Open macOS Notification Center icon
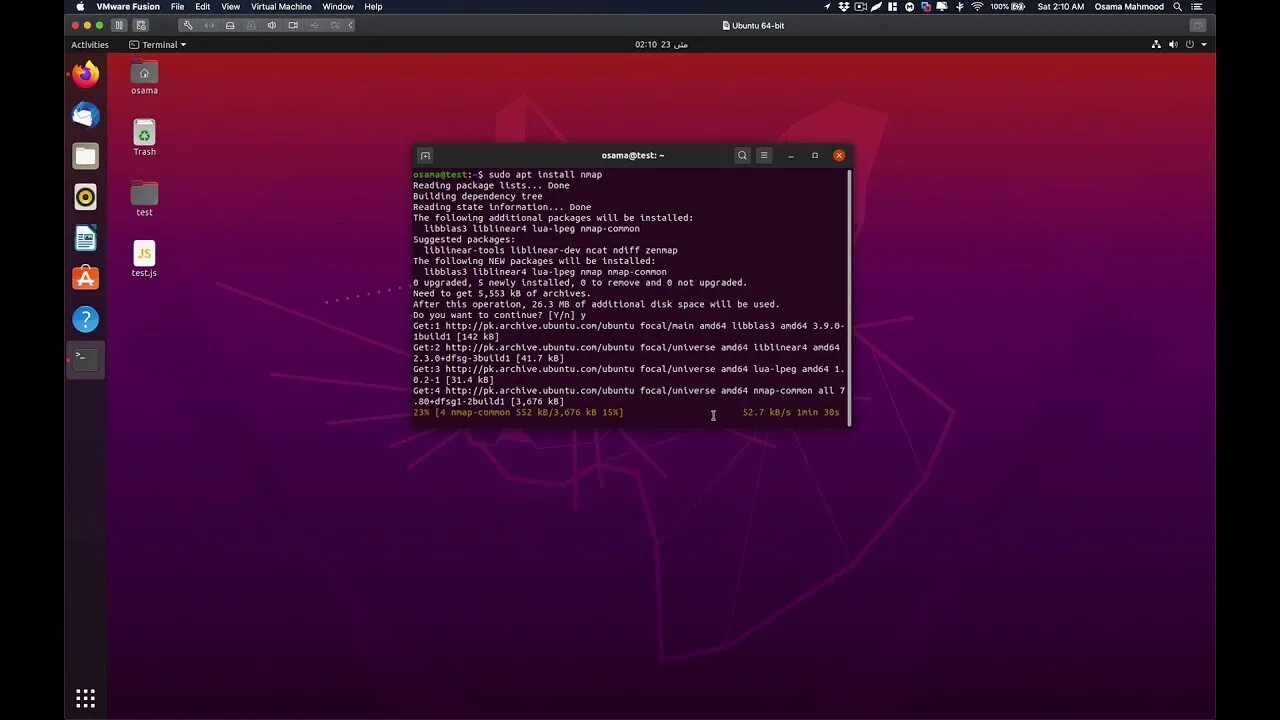Viewport: 1280px width, 720px height. [1196, 7]
